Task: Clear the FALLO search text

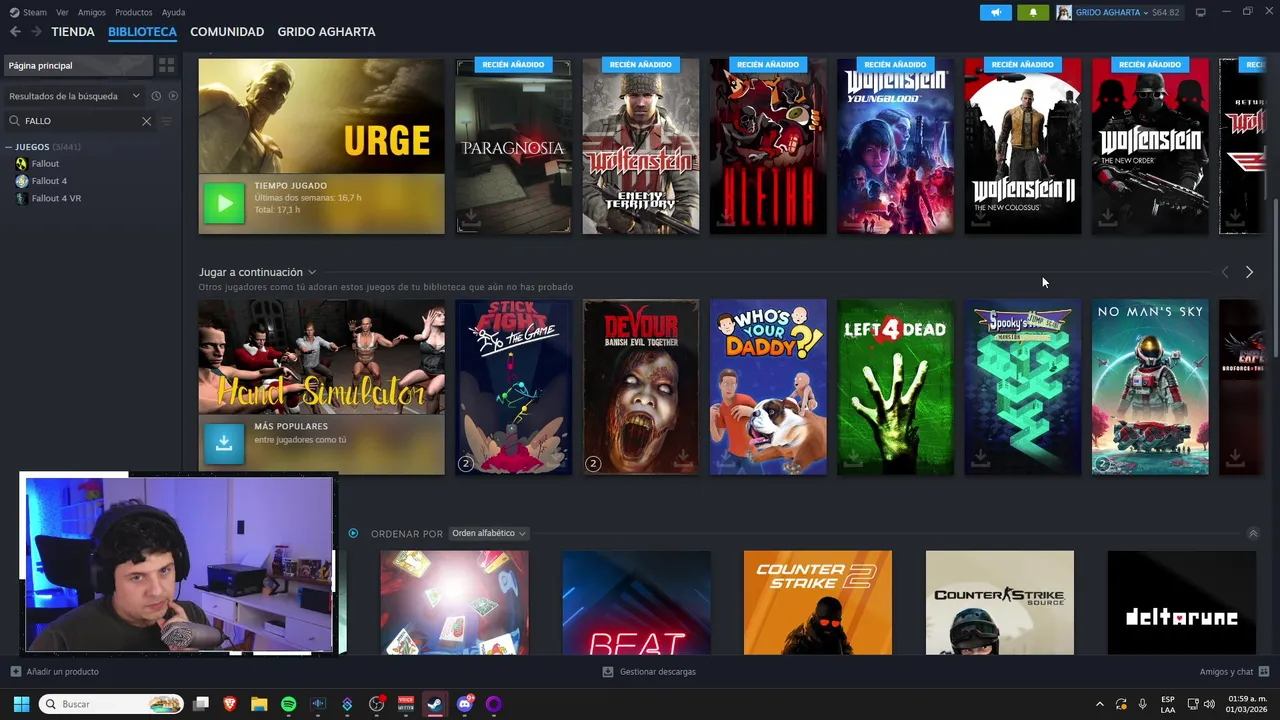Action: click(146, 121)
